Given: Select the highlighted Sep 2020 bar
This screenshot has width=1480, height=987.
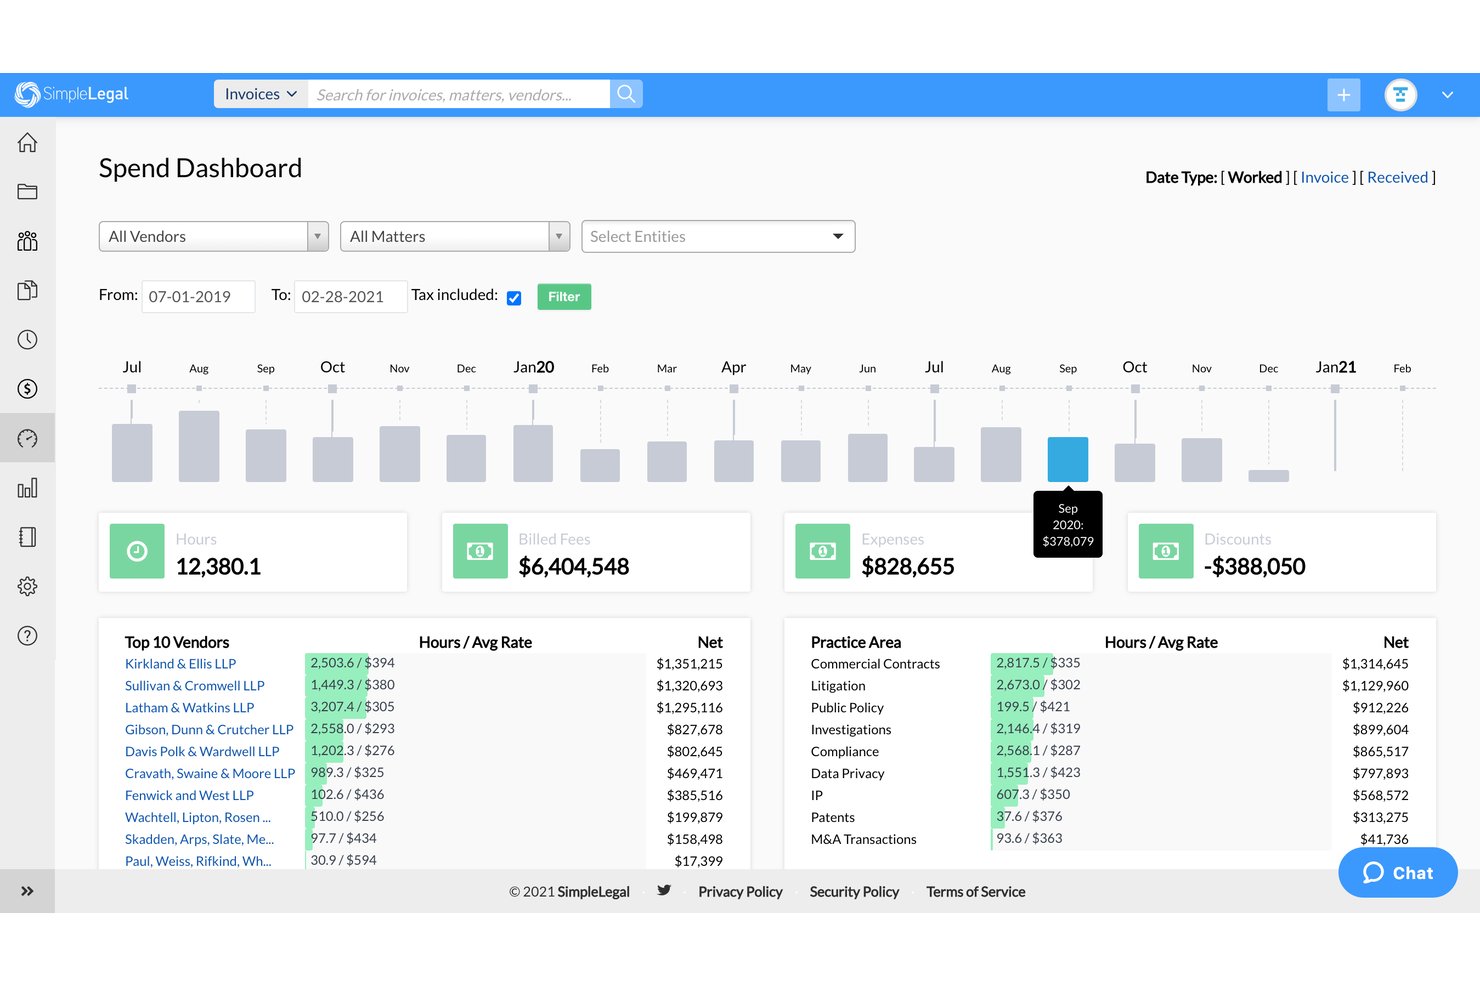Looking at the screenshot, I should point(1068,460).
